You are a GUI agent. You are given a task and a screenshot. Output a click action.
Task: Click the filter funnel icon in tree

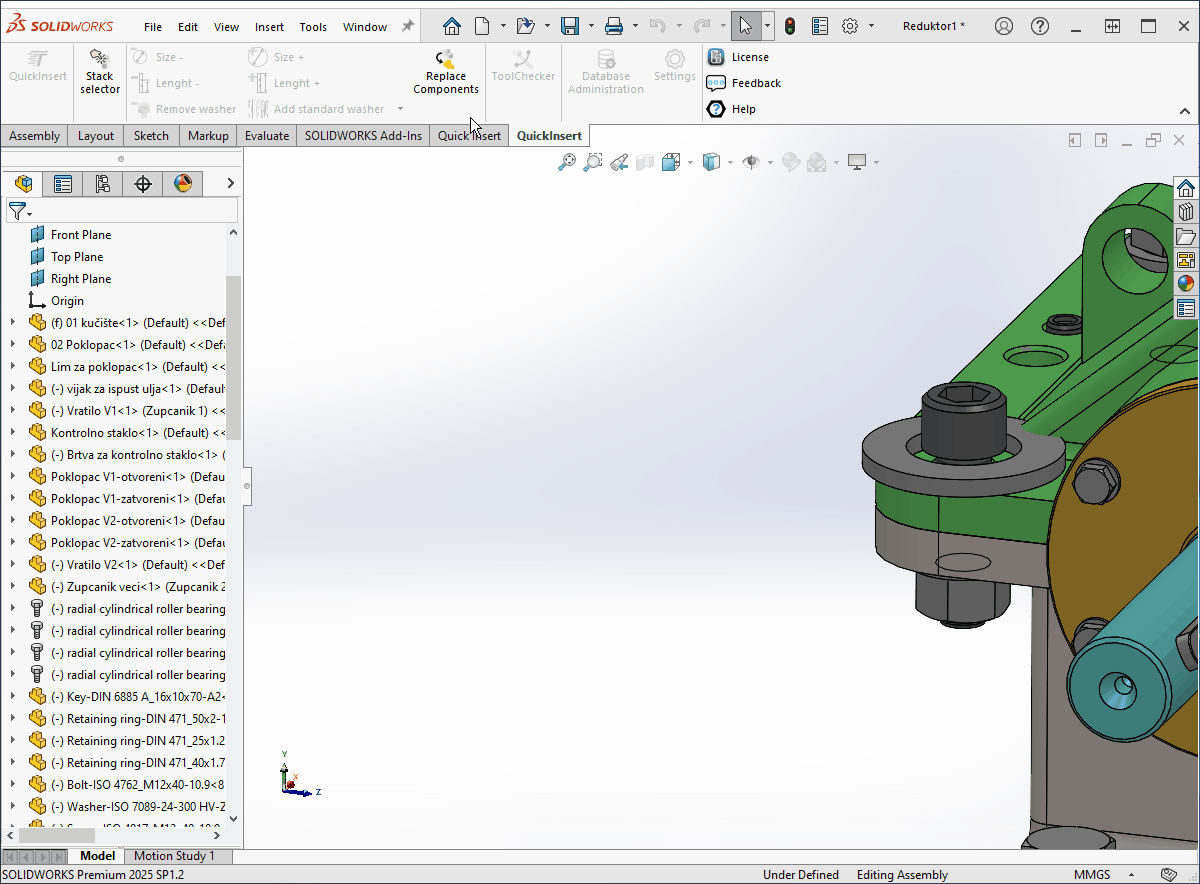17,210
